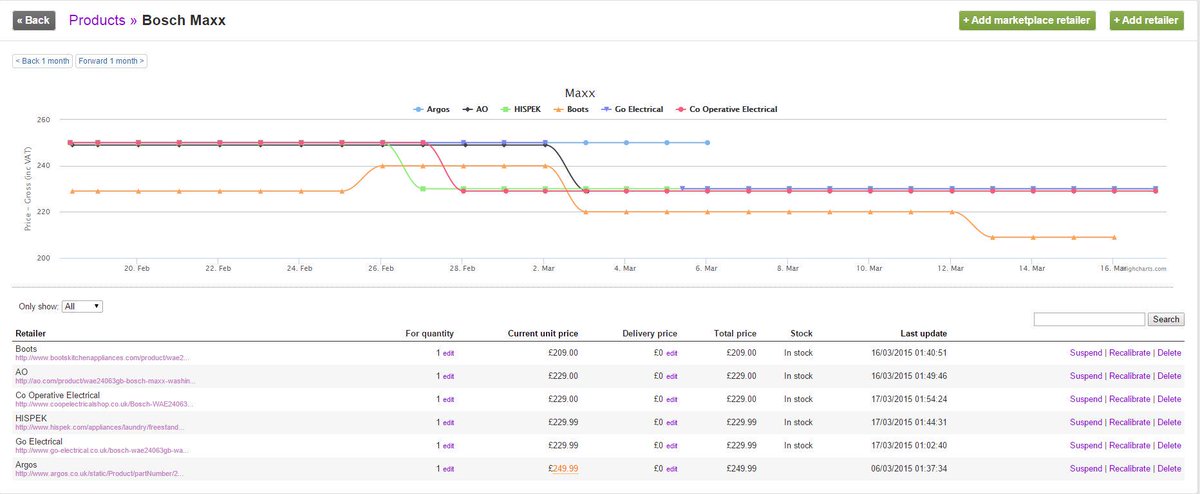
Task: Recalibrate Co Operative Electrical retailer
Action: pos(1129,399)
